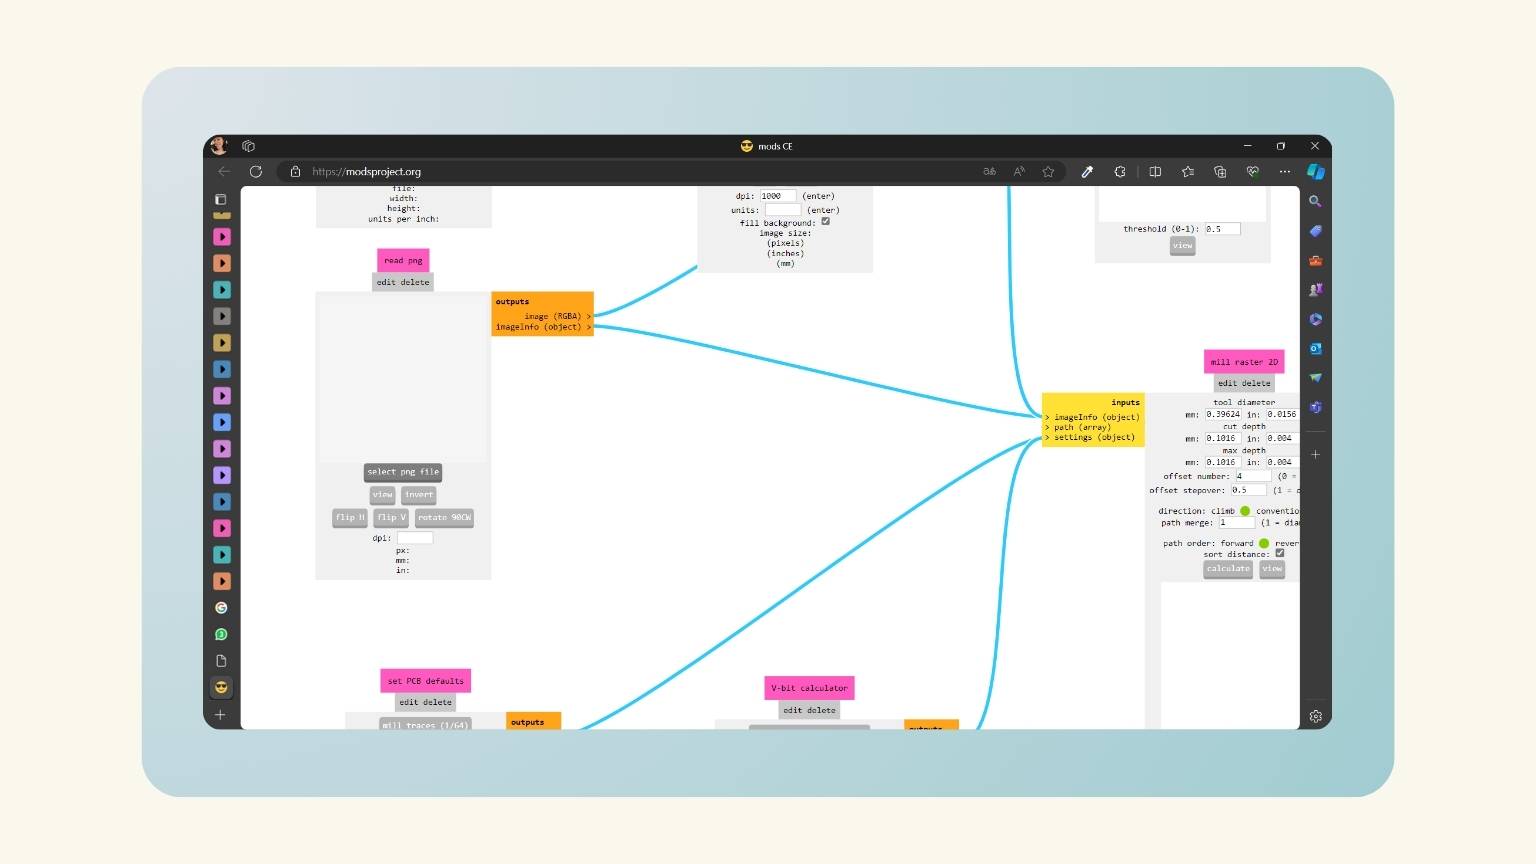
Task: Open the Favorites list icon
Action: pyautogui.click(x=1187, y=171)
